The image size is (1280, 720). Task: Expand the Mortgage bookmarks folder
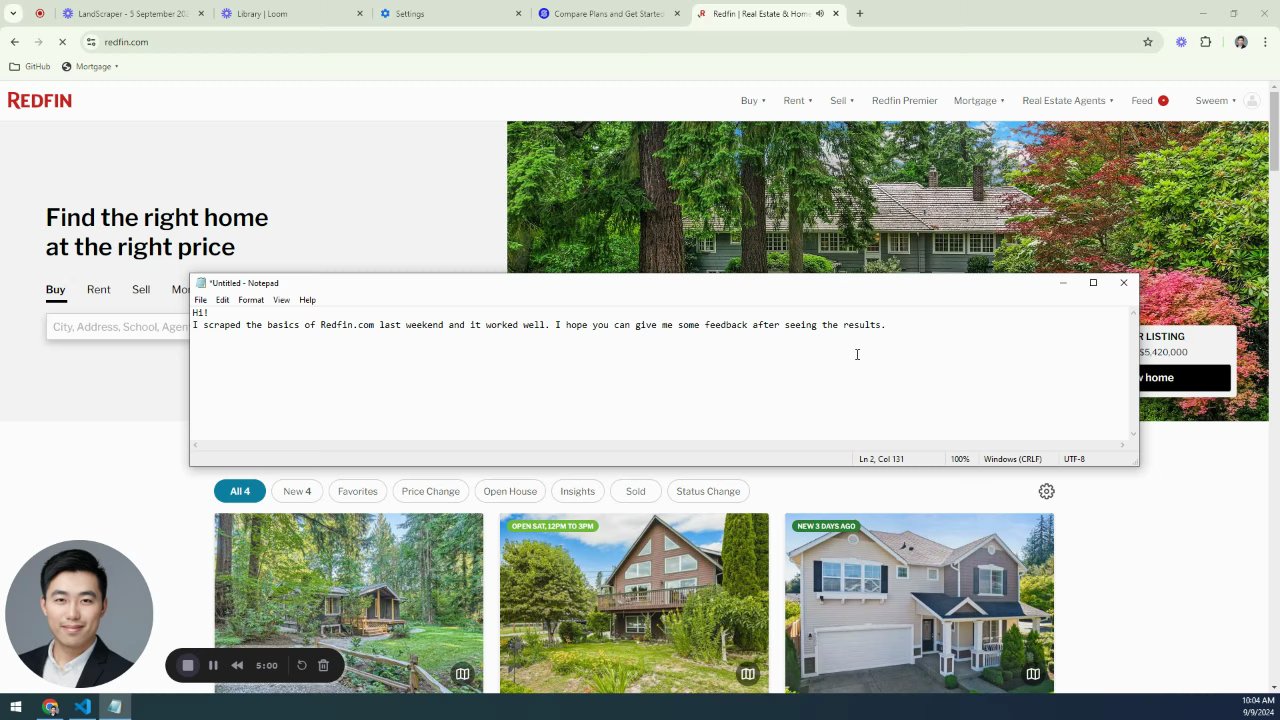click(90, 66)
